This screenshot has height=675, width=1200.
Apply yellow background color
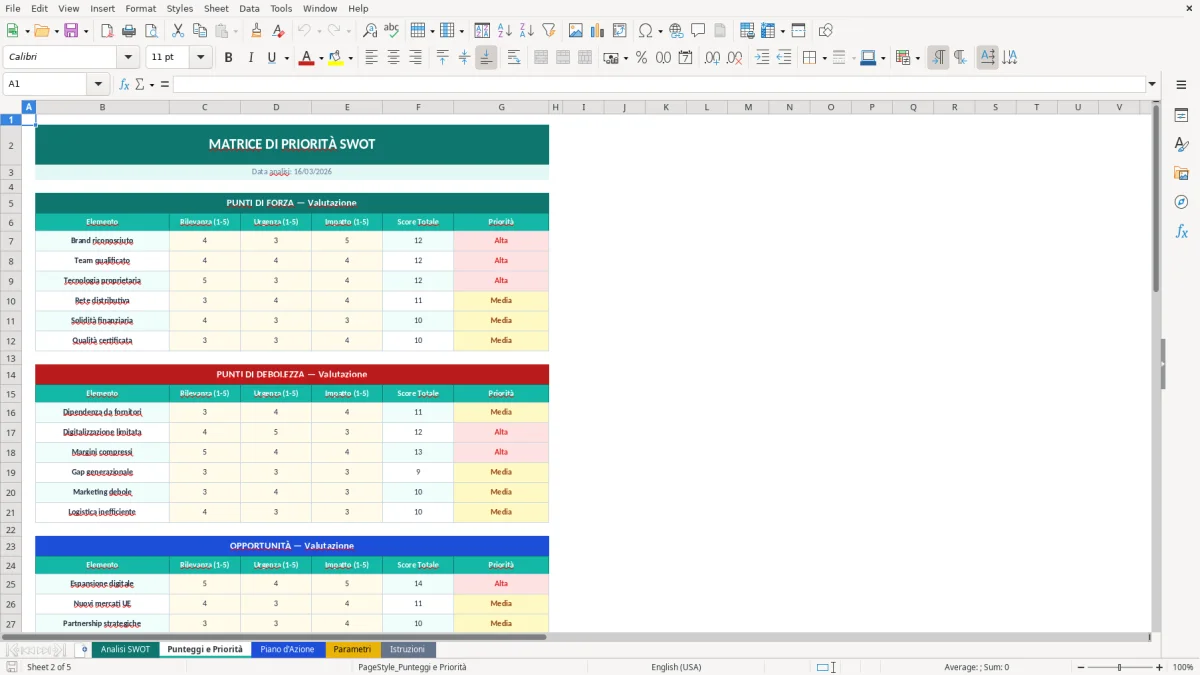click(336, 58)
